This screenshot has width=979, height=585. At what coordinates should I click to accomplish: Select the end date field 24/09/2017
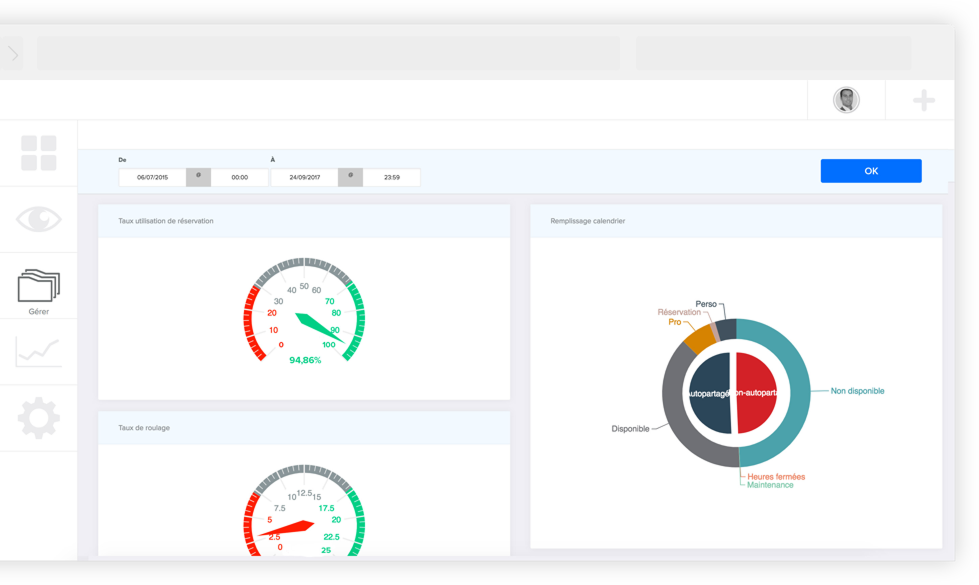[305, 177]
